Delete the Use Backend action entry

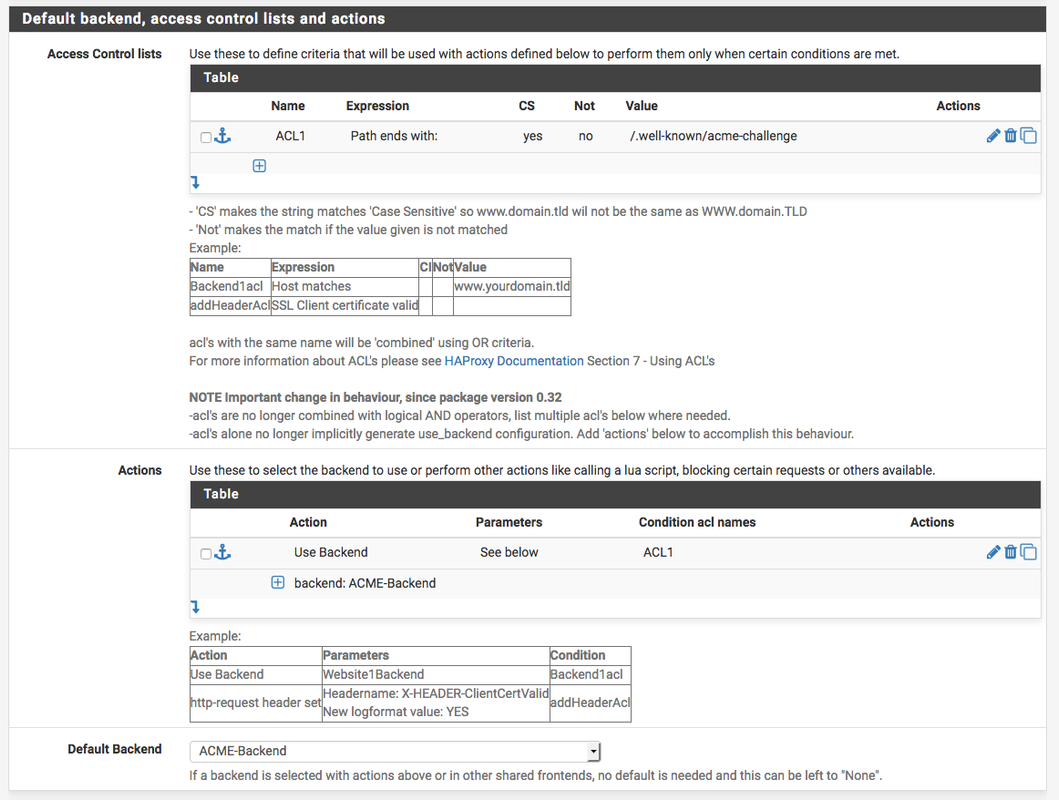click(1010, 552)
